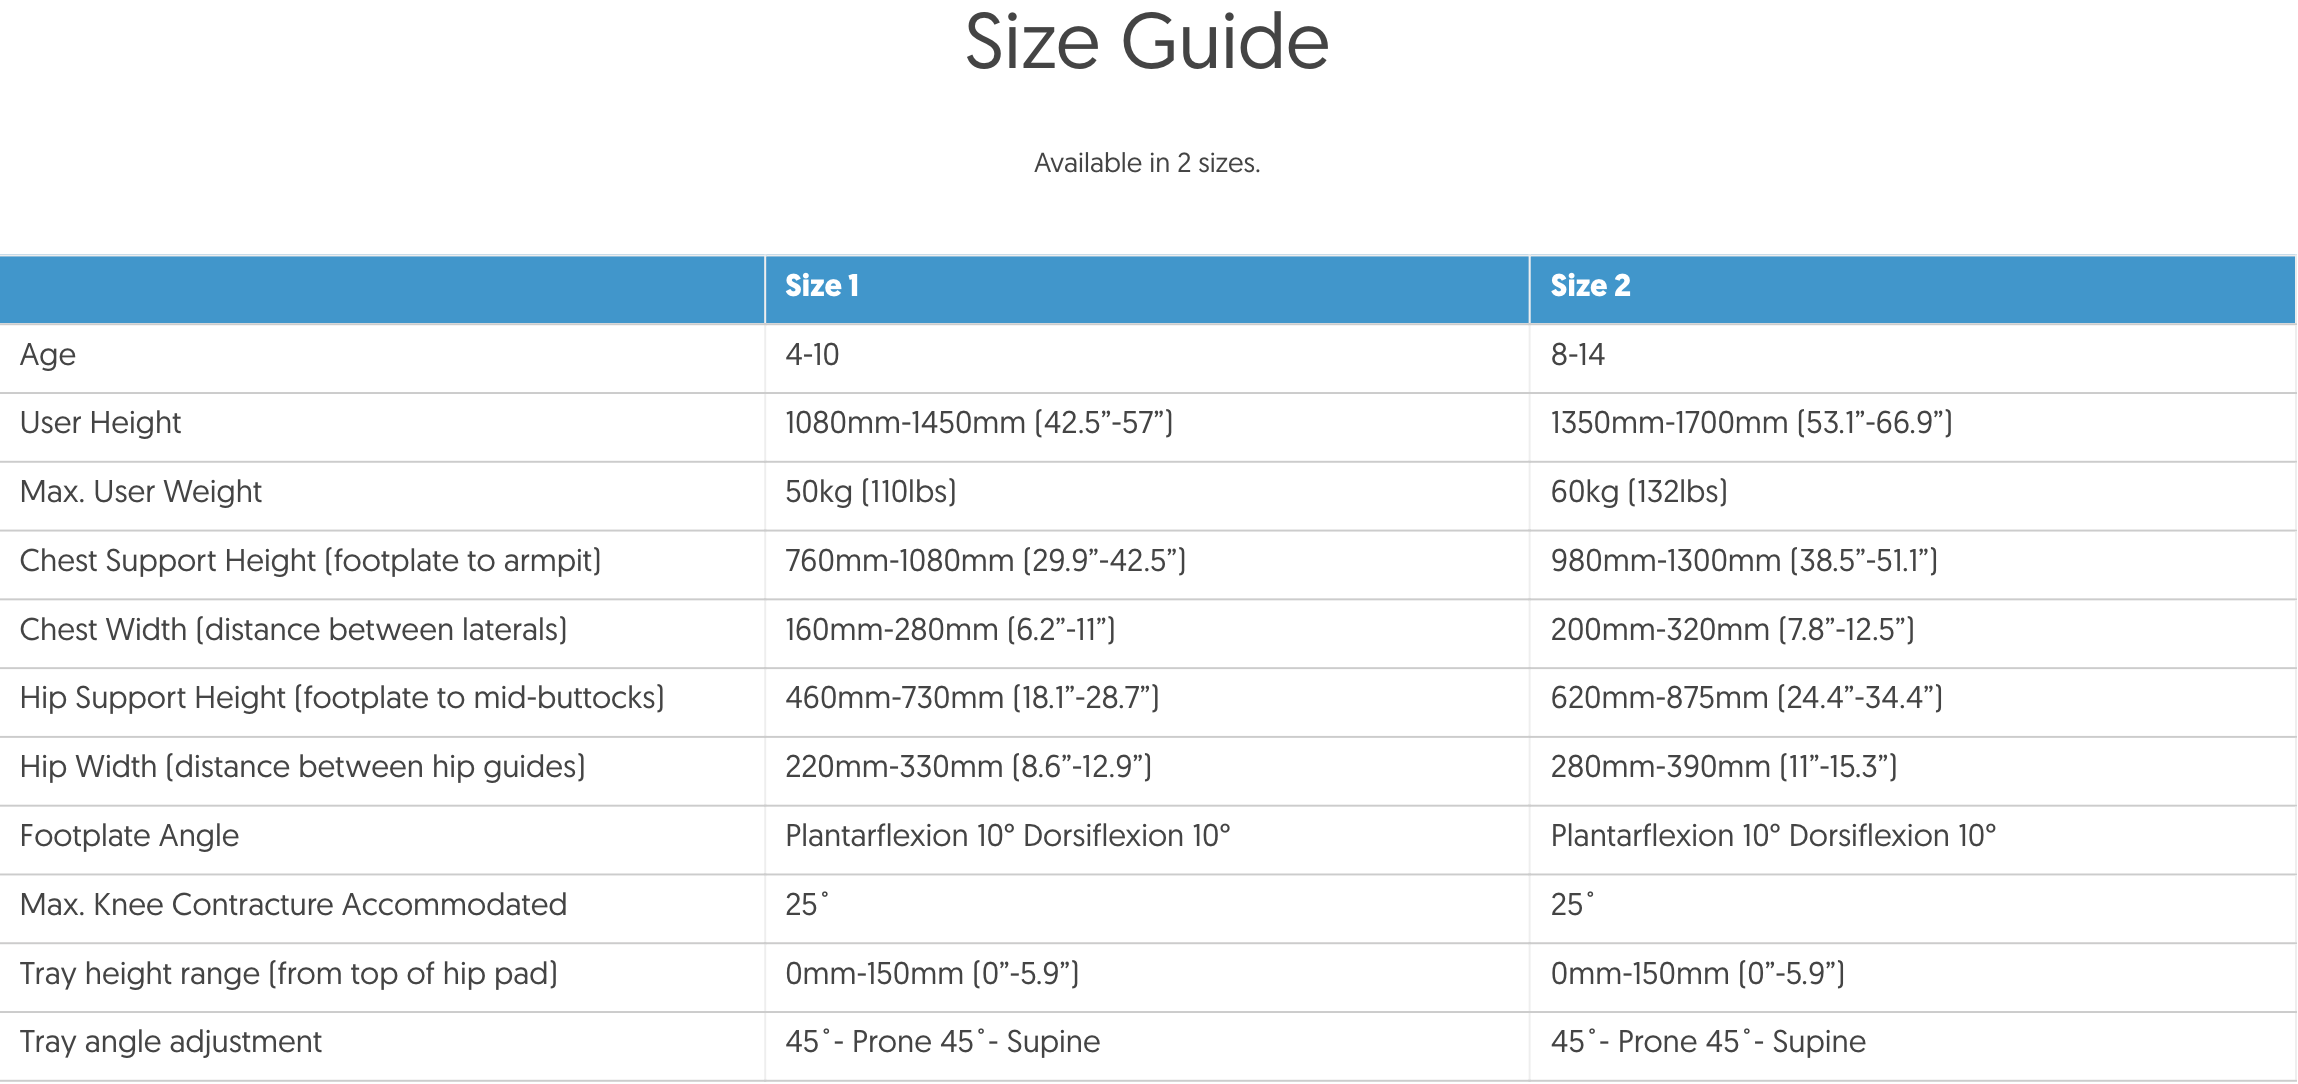Click the 1080mm-1450mm height cell
The width and height of the screenshot is (2298, 1084).
[x=978, y=423]
